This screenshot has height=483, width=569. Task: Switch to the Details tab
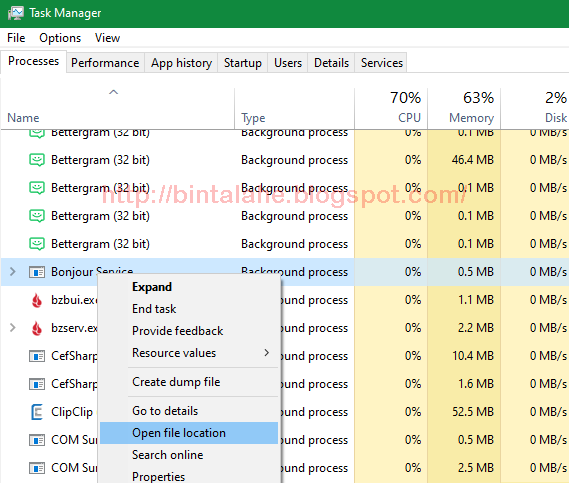pos(331,63)
